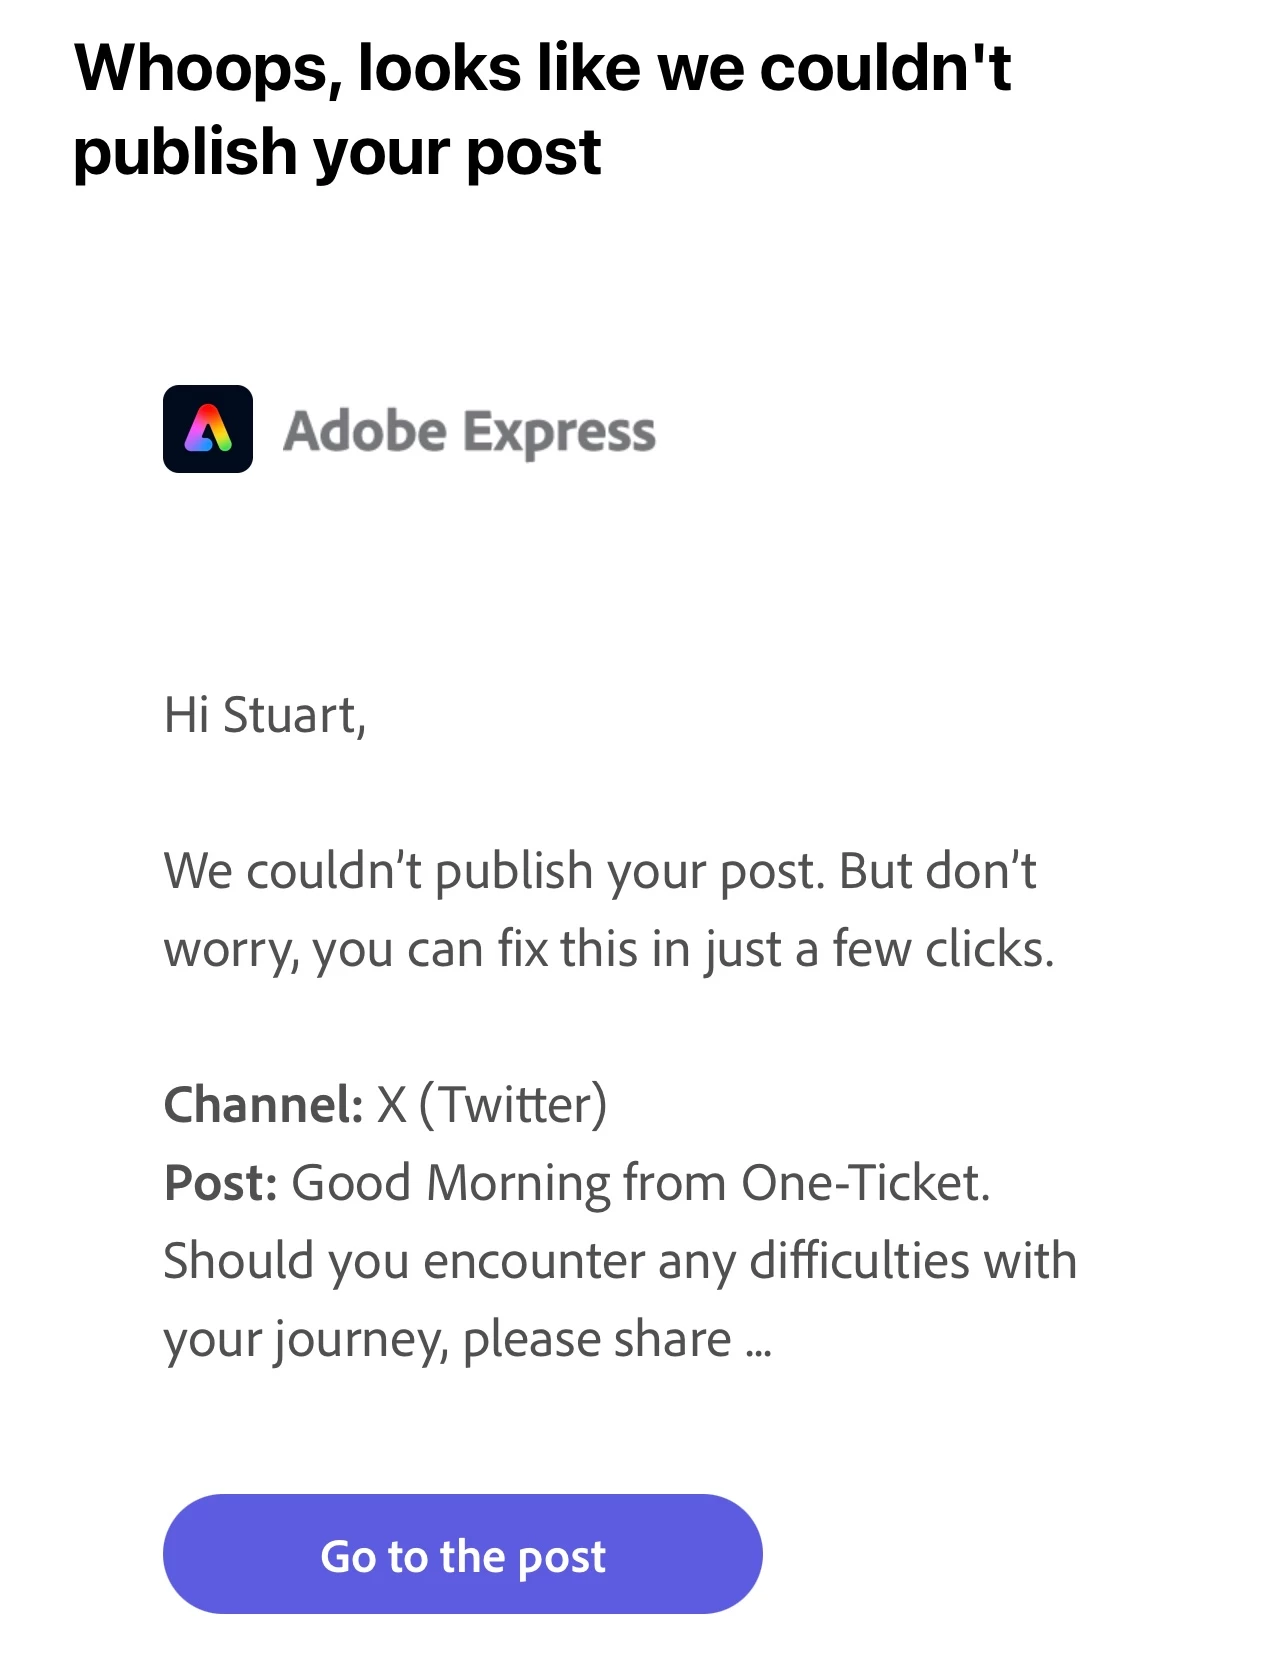Click the "We couldn't publish your post" sentence
The width and height of the screenshot is (1284, 1669).
(495, 870)
